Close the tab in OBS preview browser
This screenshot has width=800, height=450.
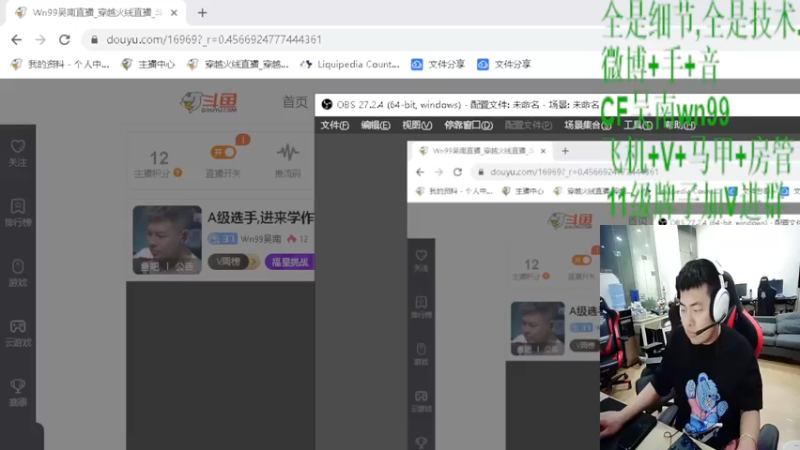click(x=543, y=151)
